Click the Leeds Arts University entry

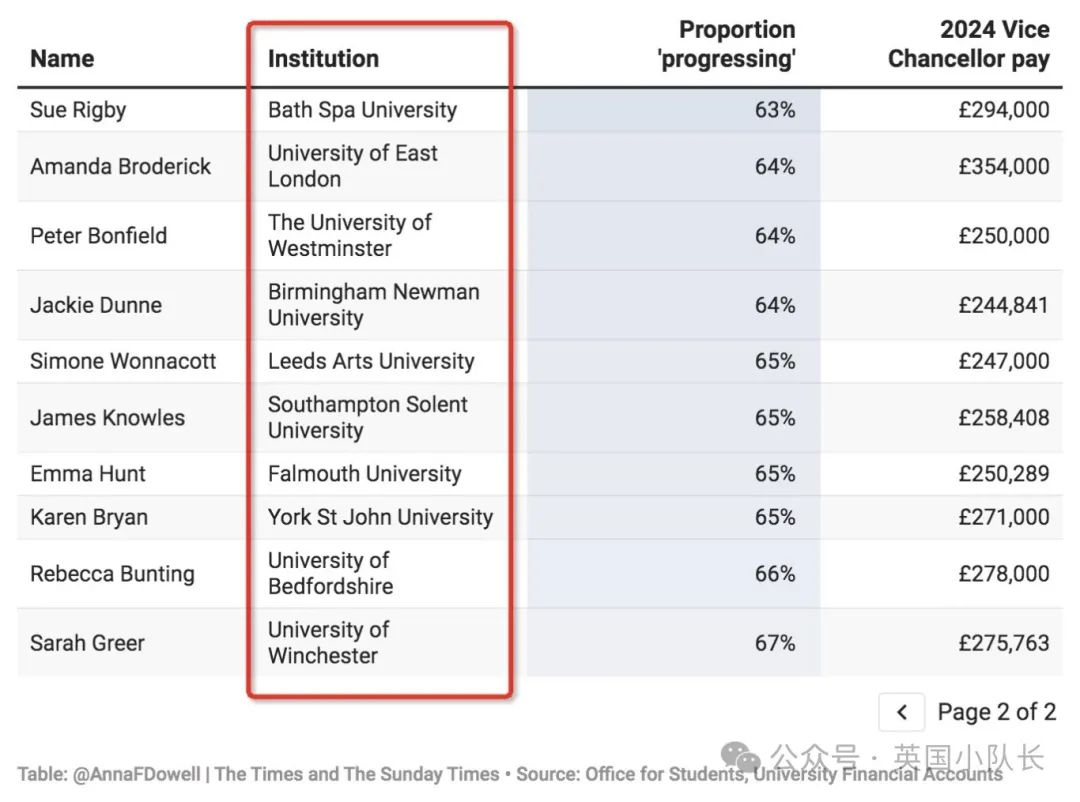371,361
